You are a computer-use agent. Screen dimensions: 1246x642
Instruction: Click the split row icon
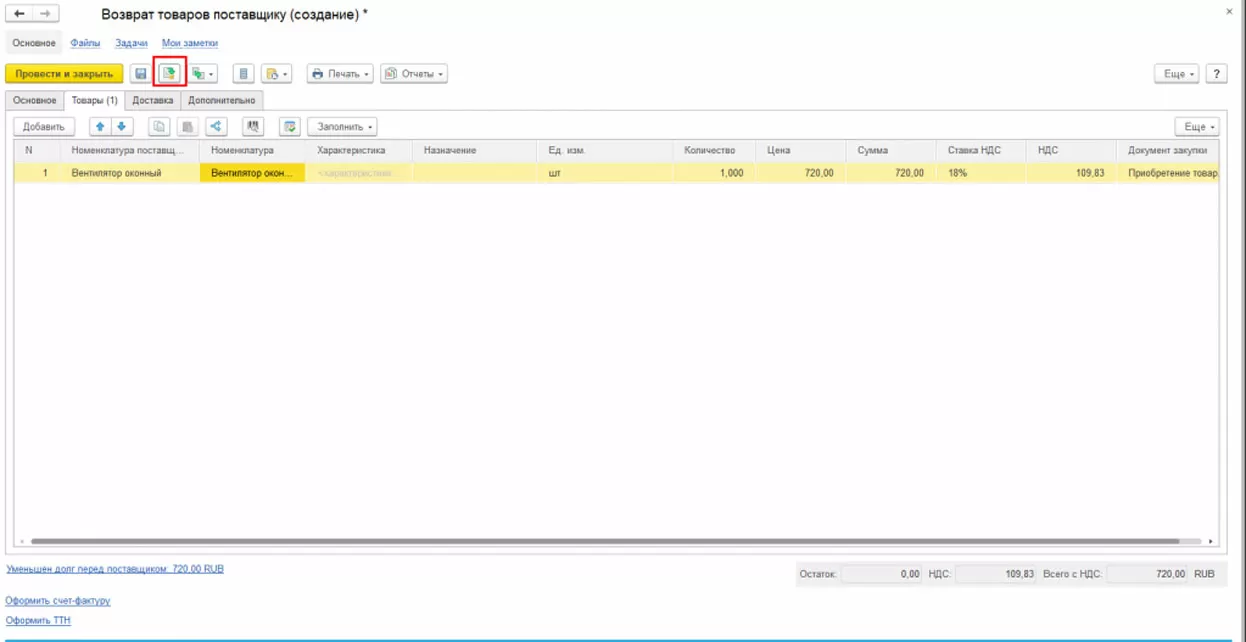pyautogui.click(x=216, y=127)
